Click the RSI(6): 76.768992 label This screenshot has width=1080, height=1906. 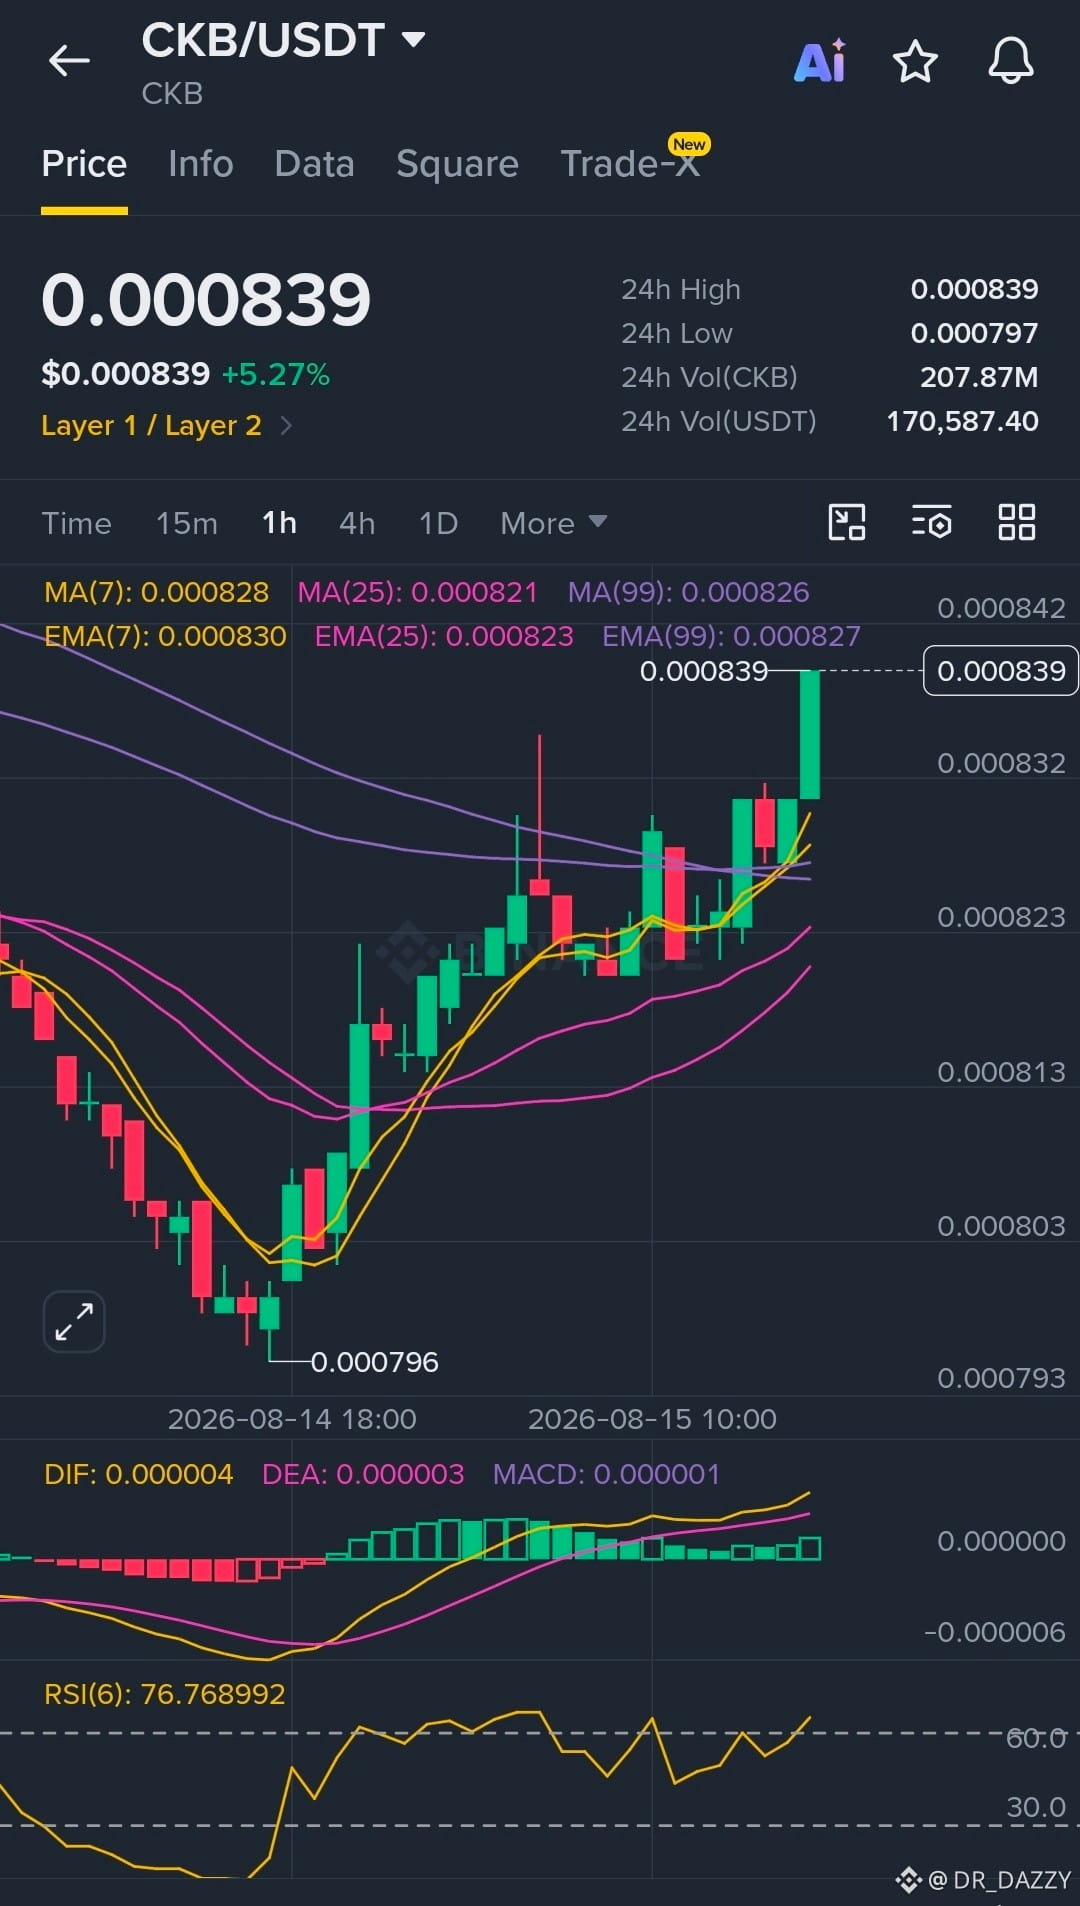165,1694
